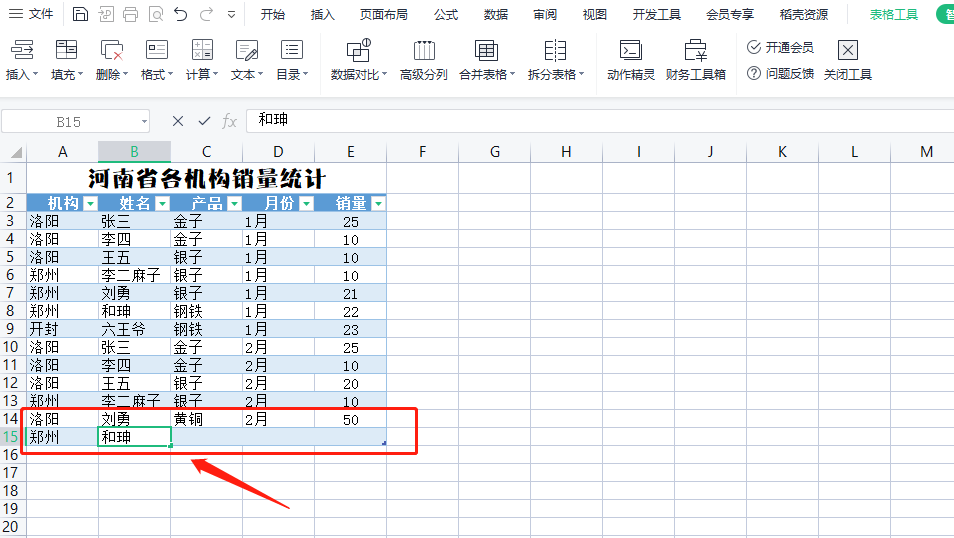Expand the 数据对比 dropdown arrow
954x538 pixels.
(384, 74)
